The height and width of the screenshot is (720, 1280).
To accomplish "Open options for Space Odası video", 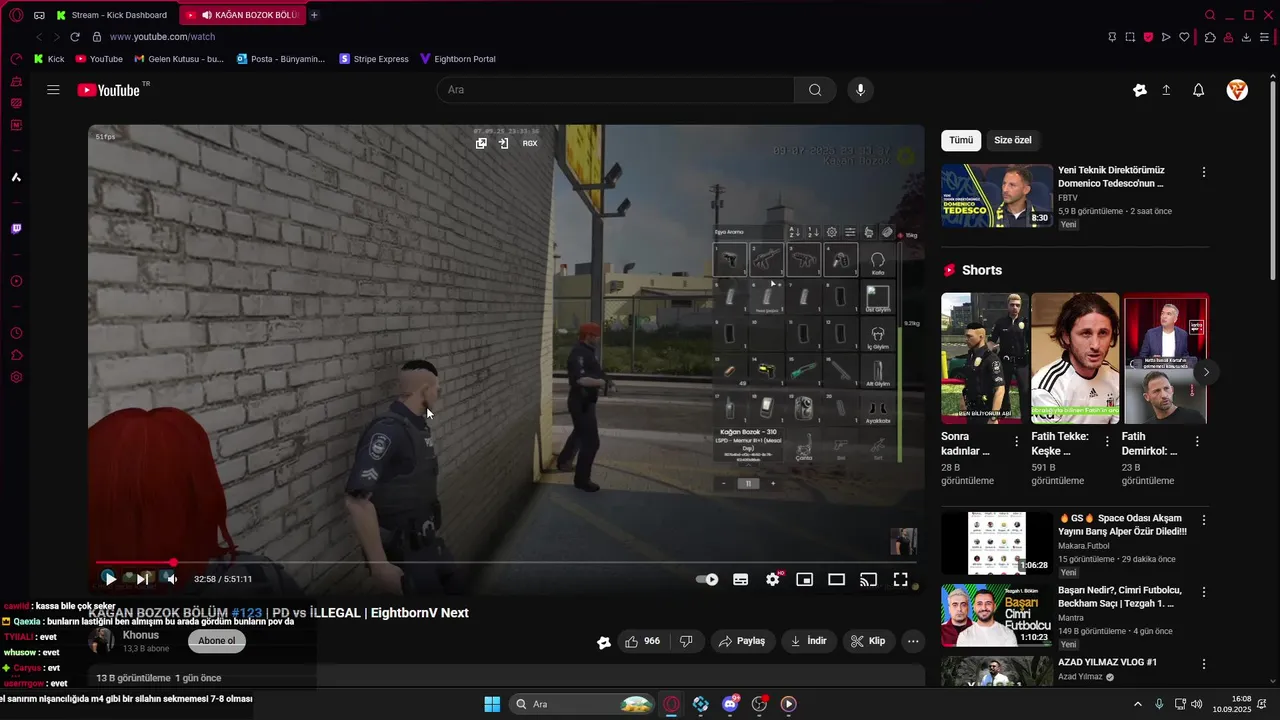I will [x=1204, y=520].
